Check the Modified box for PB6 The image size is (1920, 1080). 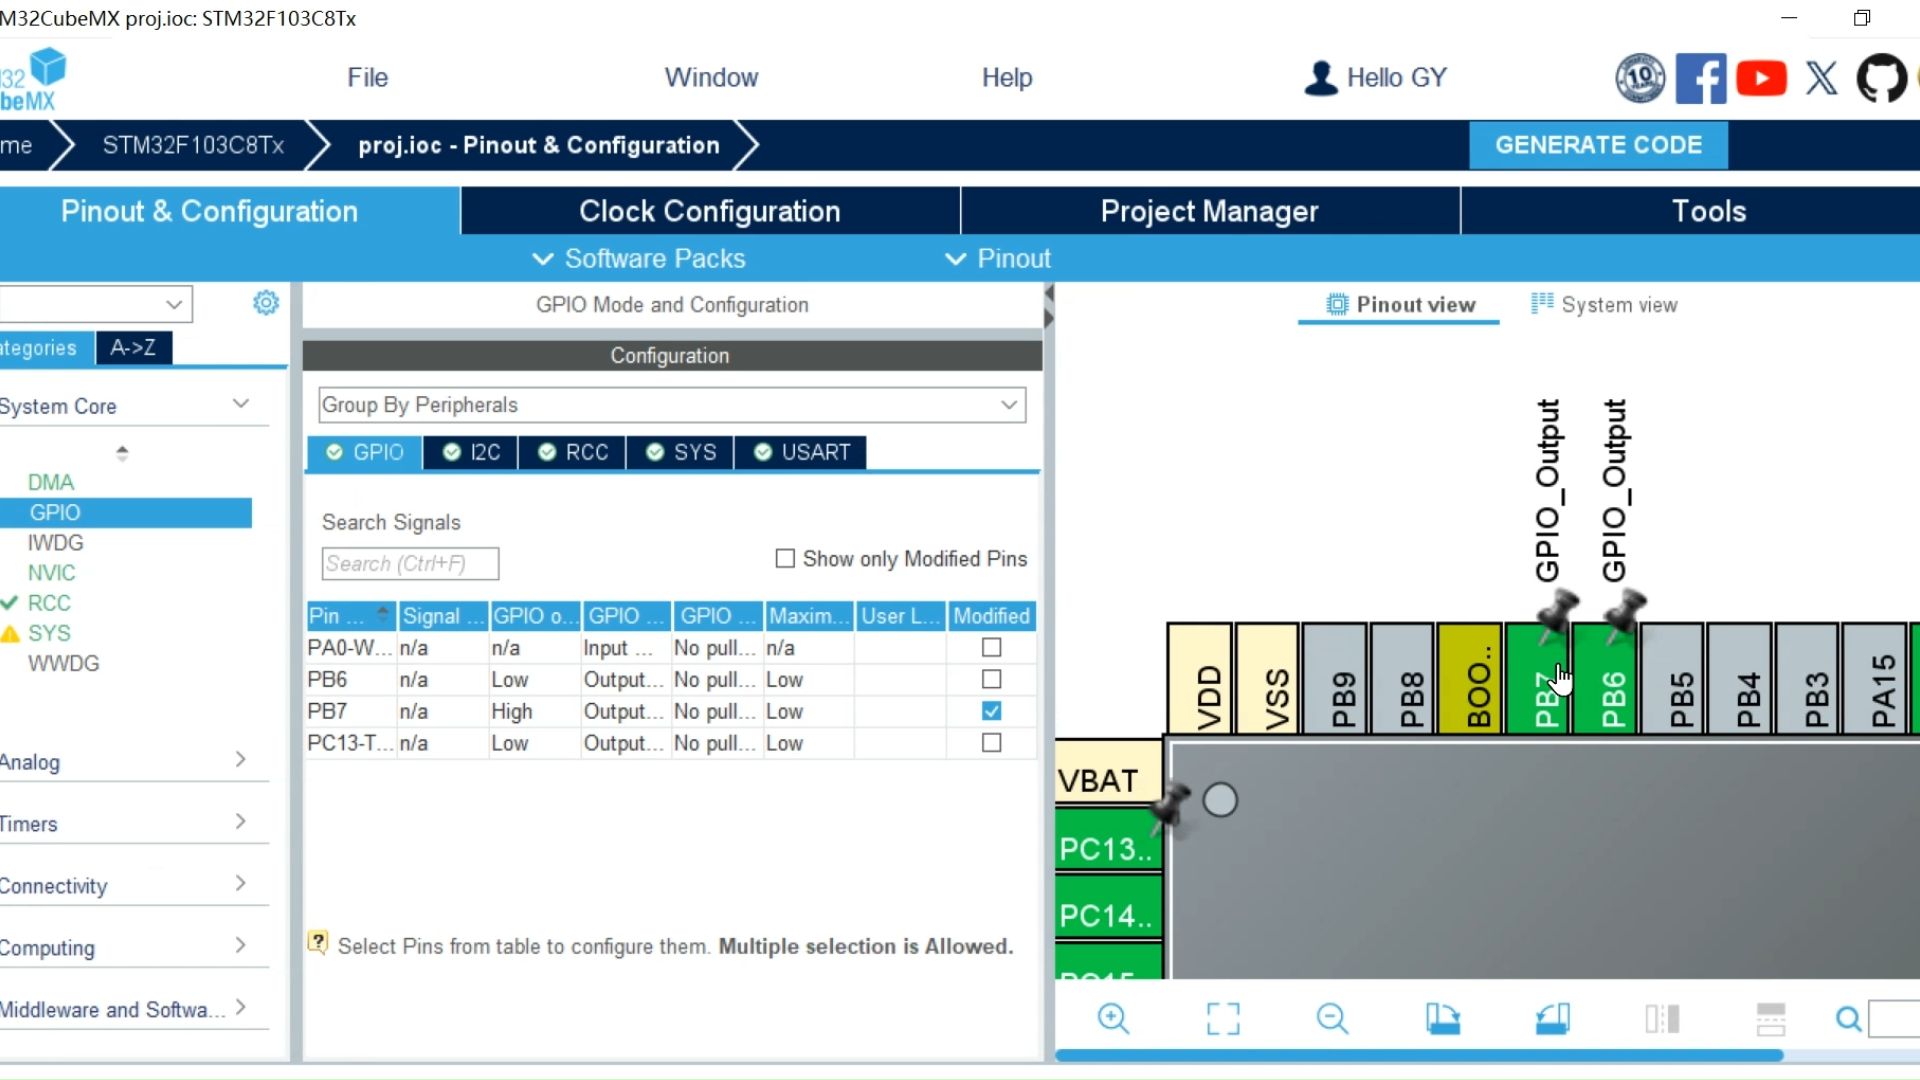991,680
